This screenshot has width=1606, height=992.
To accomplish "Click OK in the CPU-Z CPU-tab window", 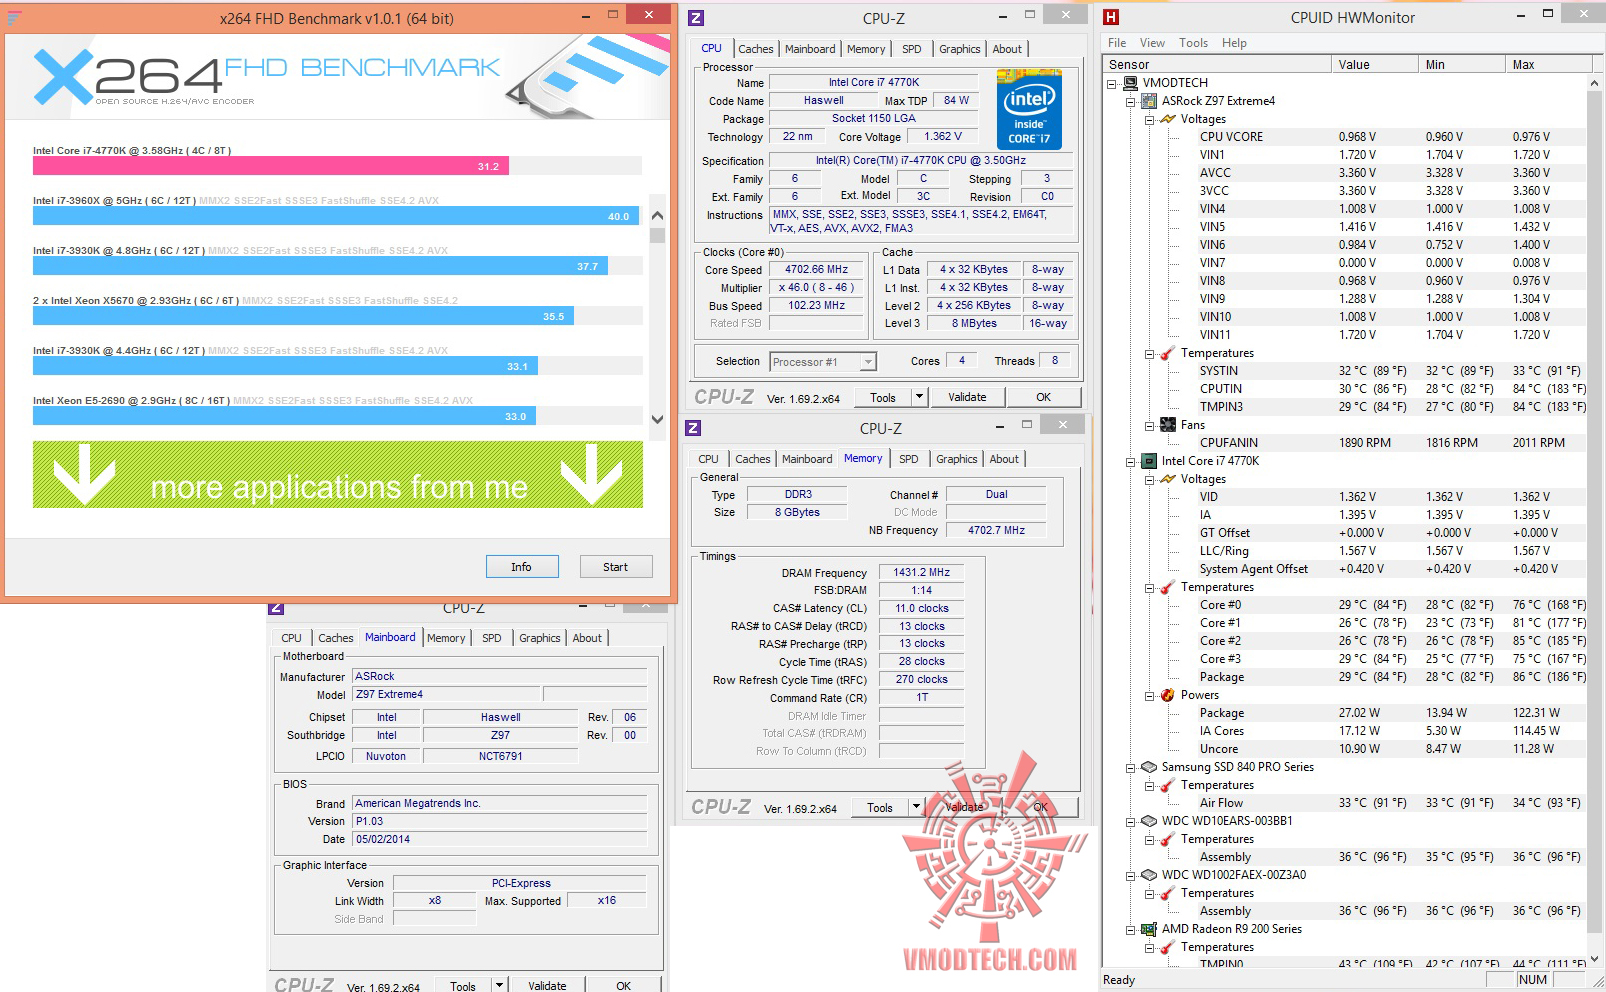I will coord(1043,397).
